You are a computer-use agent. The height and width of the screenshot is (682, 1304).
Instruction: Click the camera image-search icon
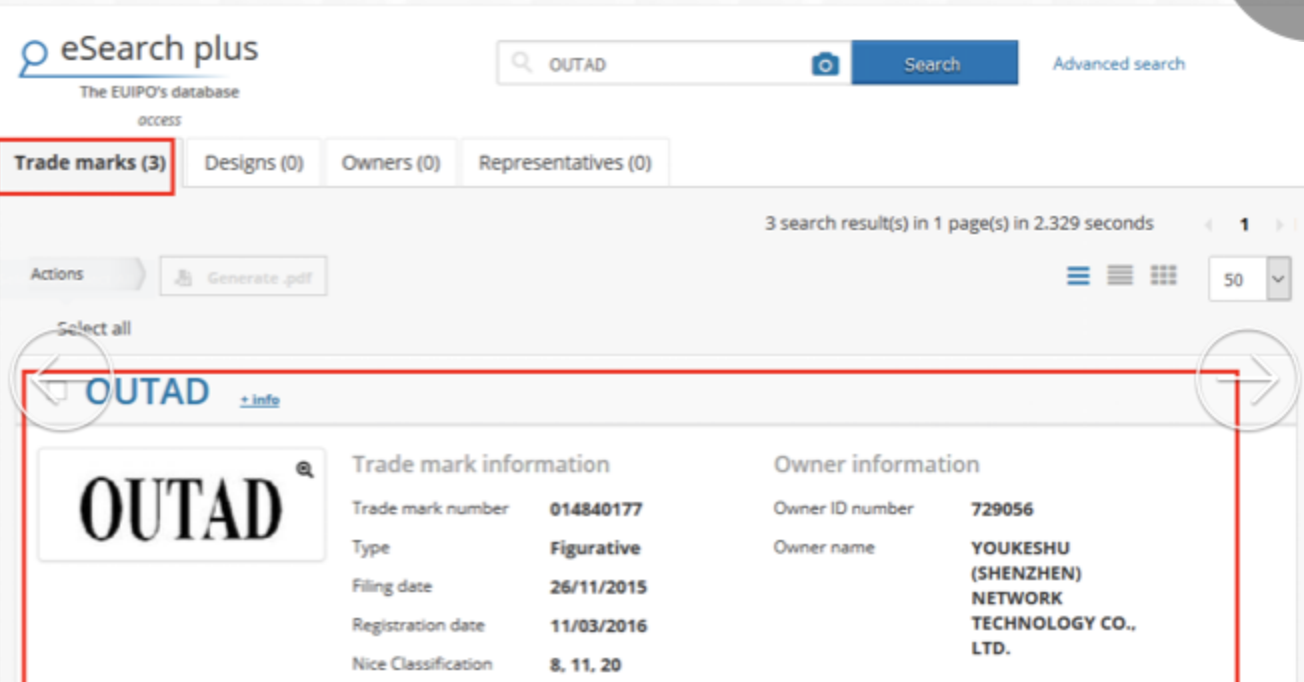coord(825,64)
